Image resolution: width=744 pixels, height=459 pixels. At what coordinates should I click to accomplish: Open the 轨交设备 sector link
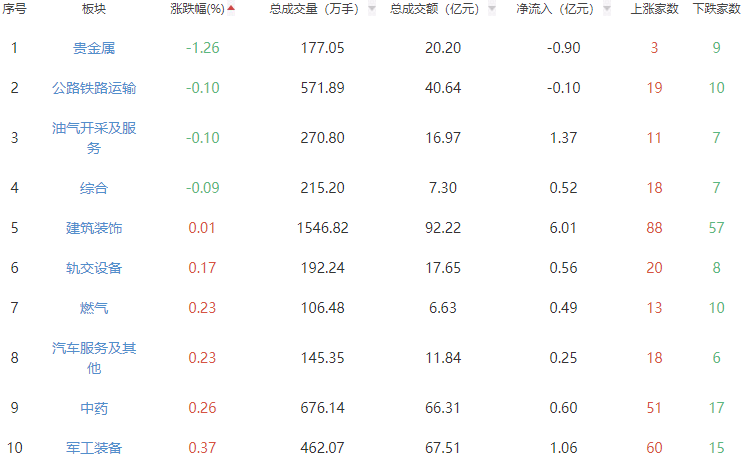94,268
